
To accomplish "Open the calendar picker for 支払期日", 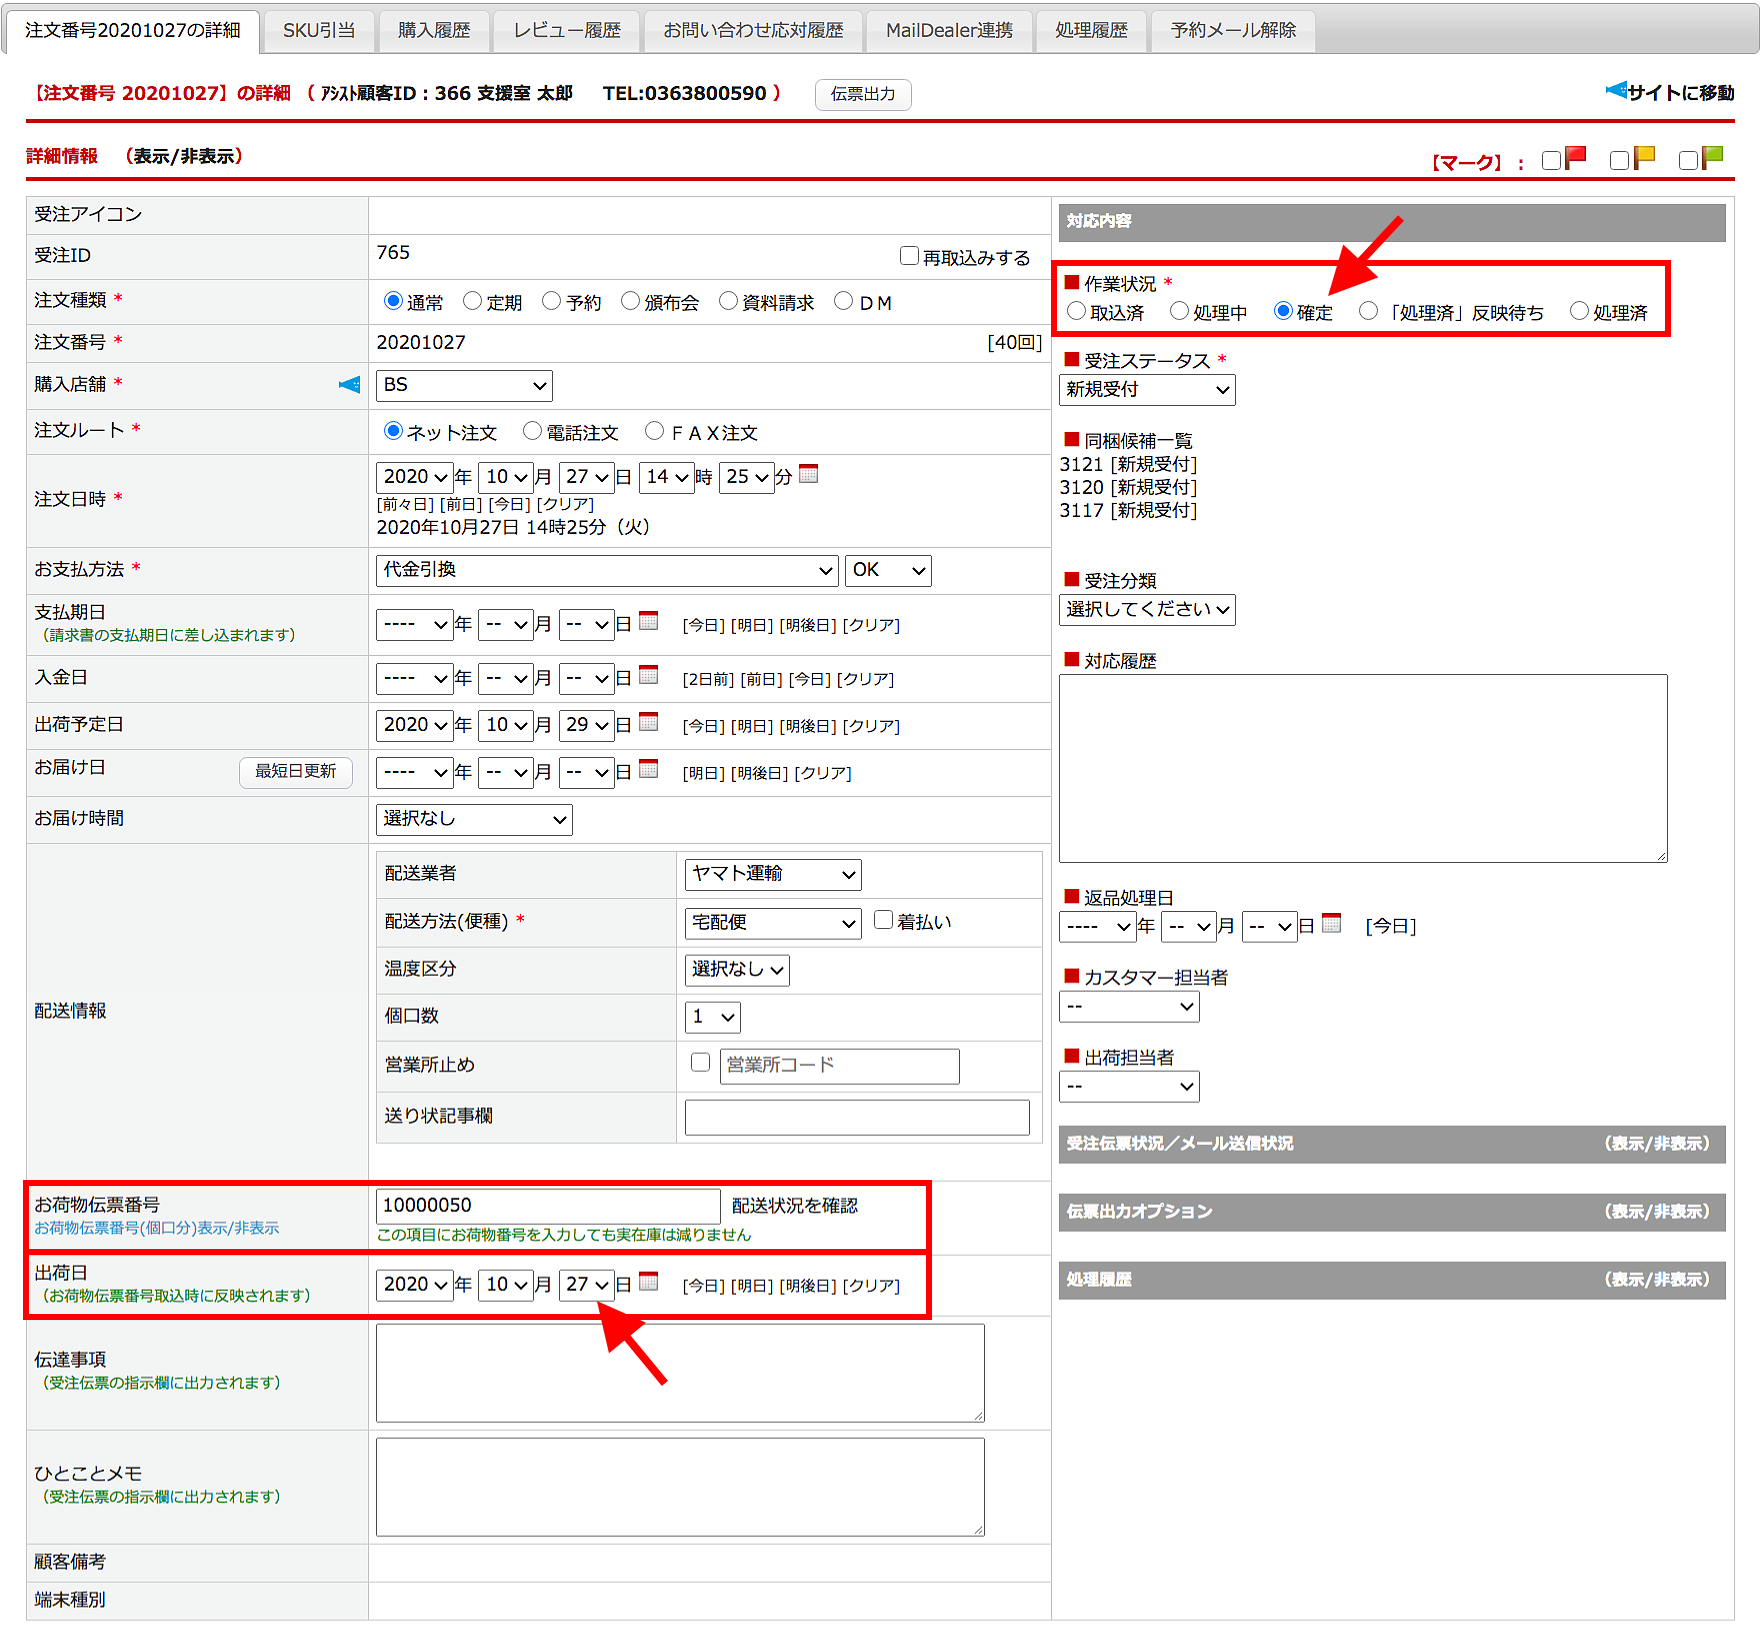I will point(648,621).
